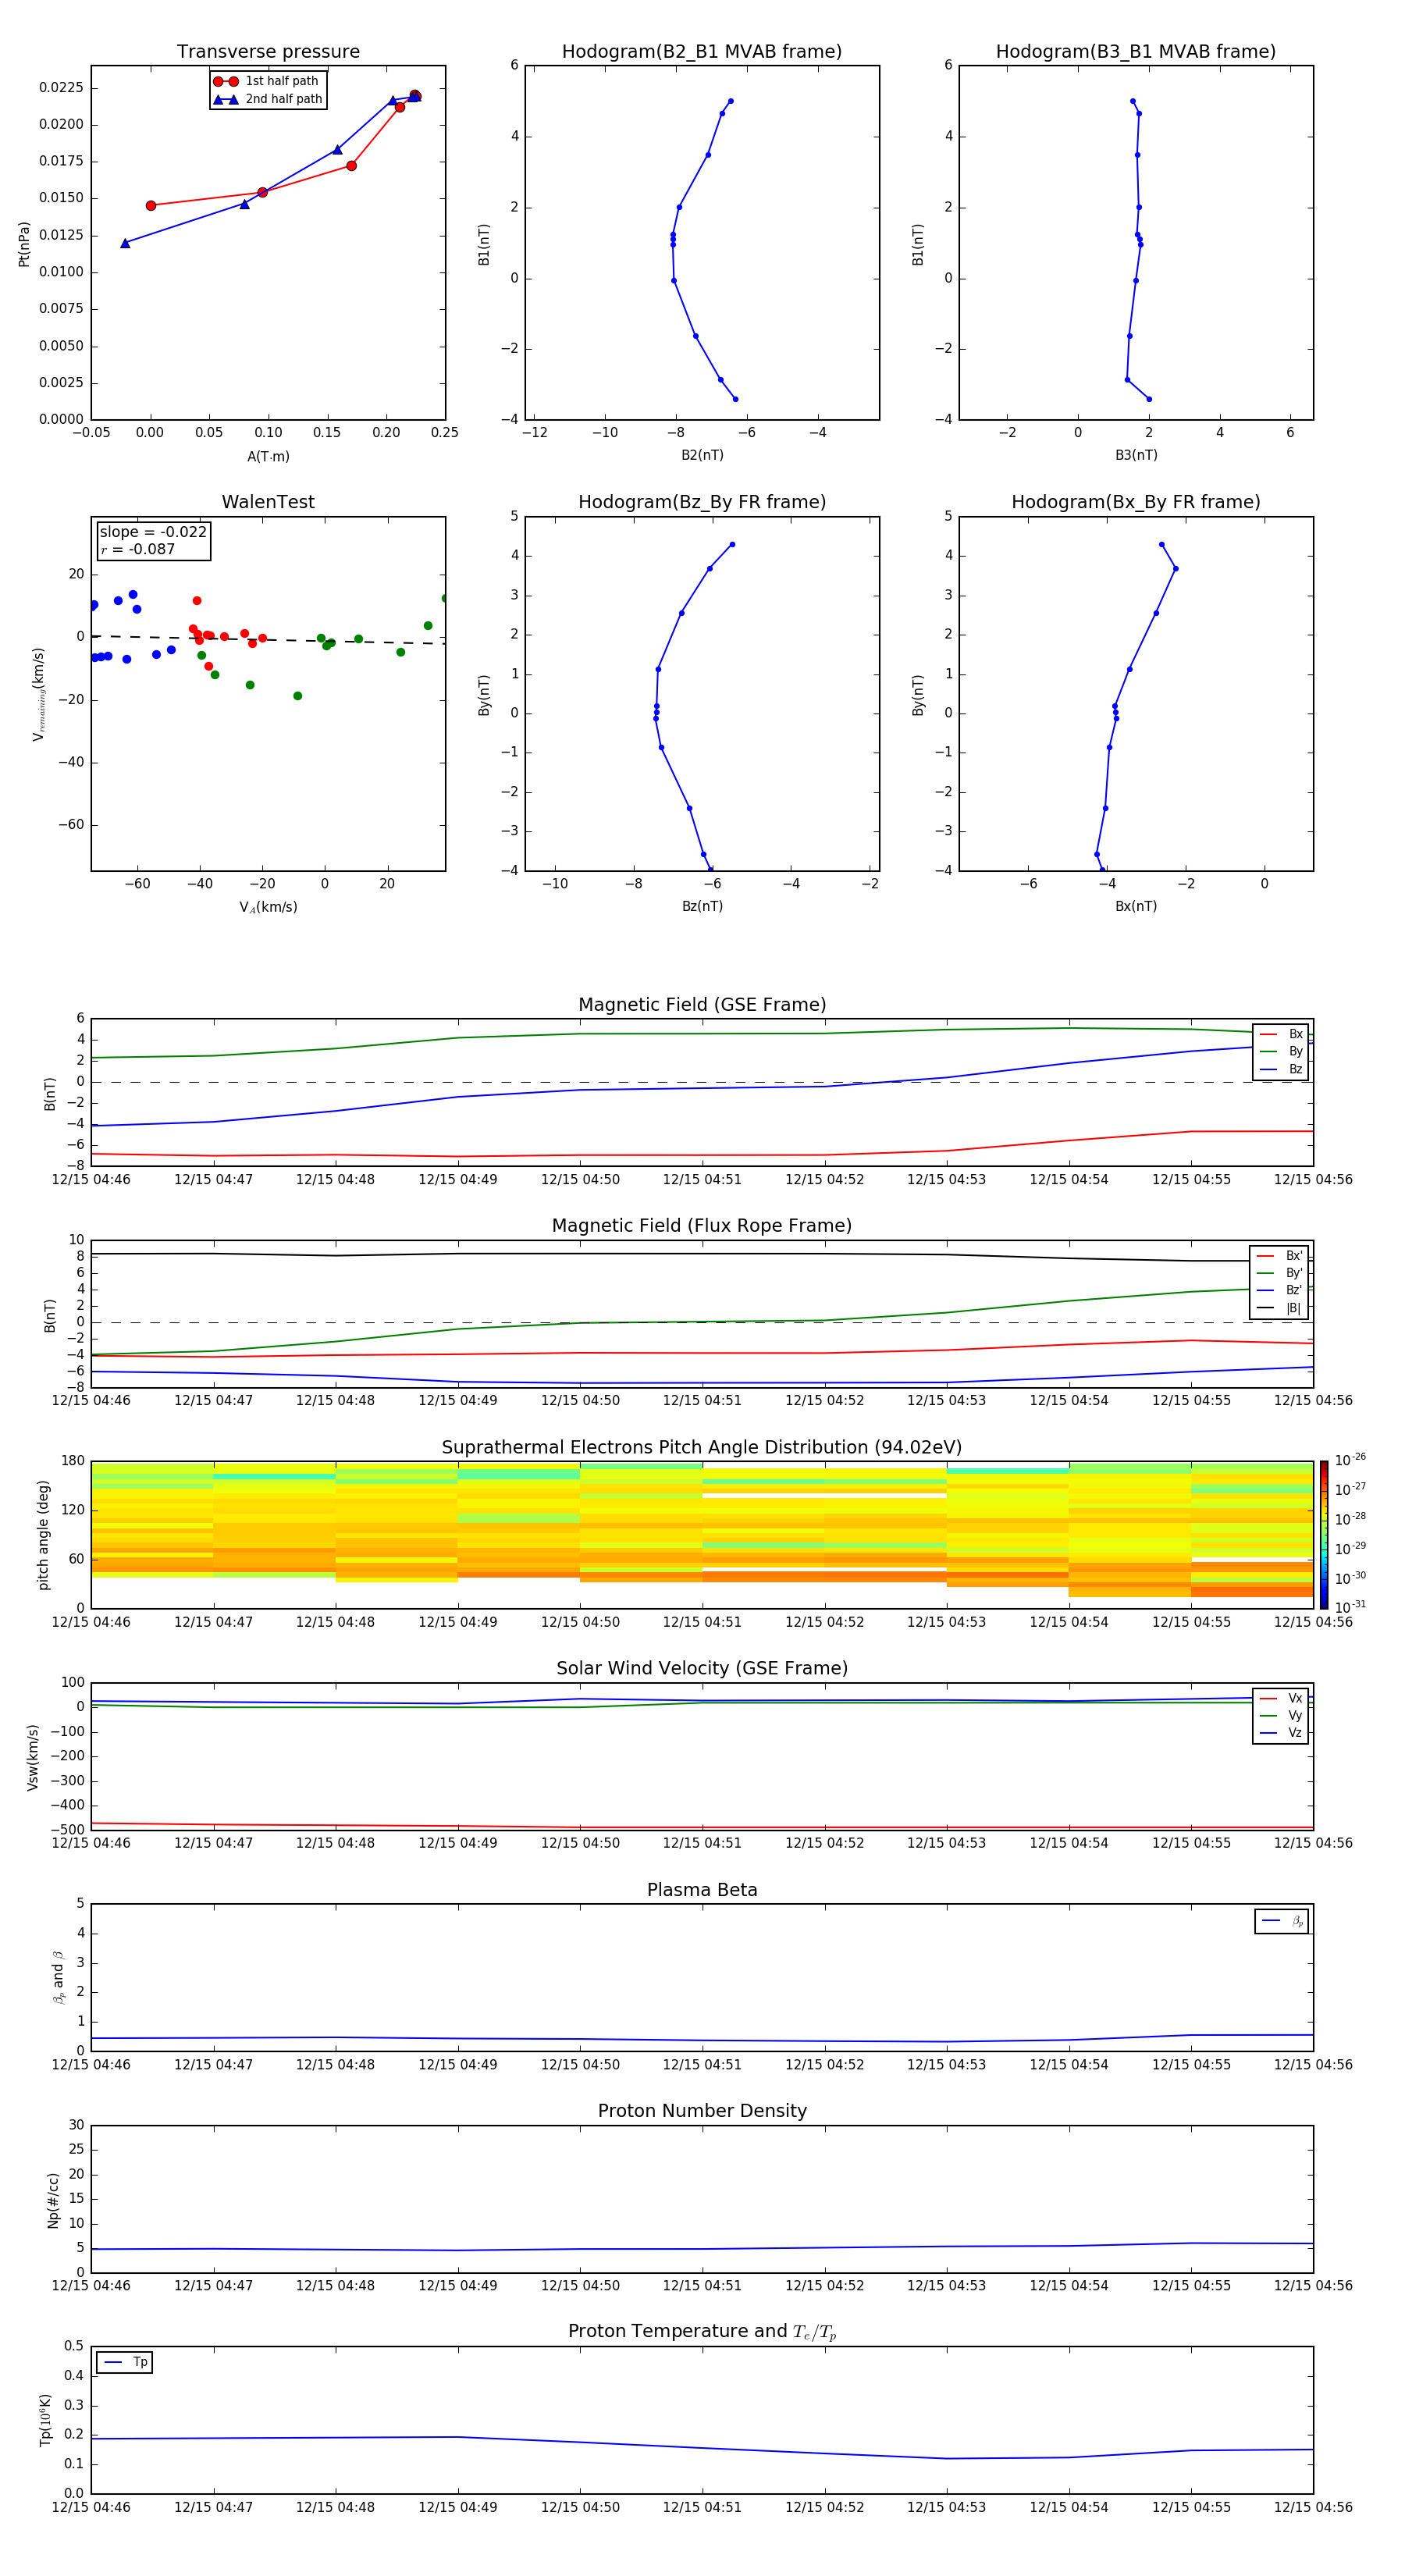Click the 'A(T·m)' x-axis label
The height and width of the screenshot is (2576, 1405).
click(268, 456)
